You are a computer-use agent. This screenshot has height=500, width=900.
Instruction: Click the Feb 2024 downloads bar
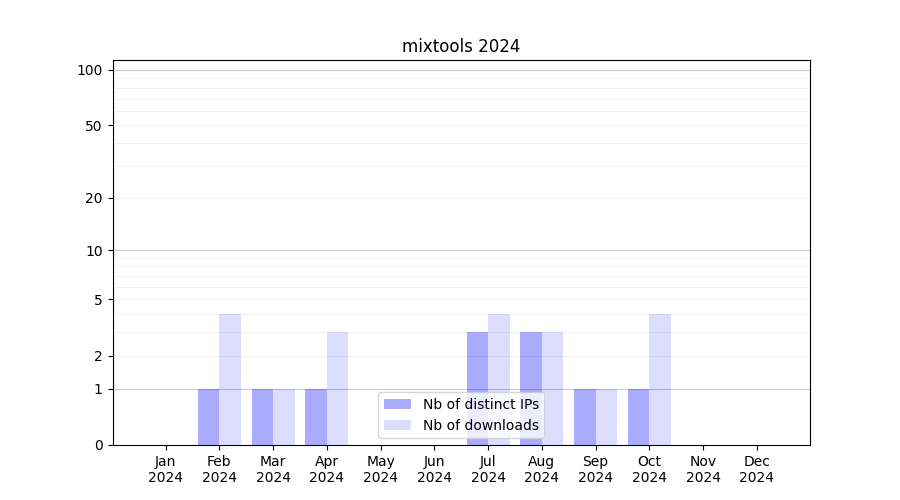tap(230, 379)
